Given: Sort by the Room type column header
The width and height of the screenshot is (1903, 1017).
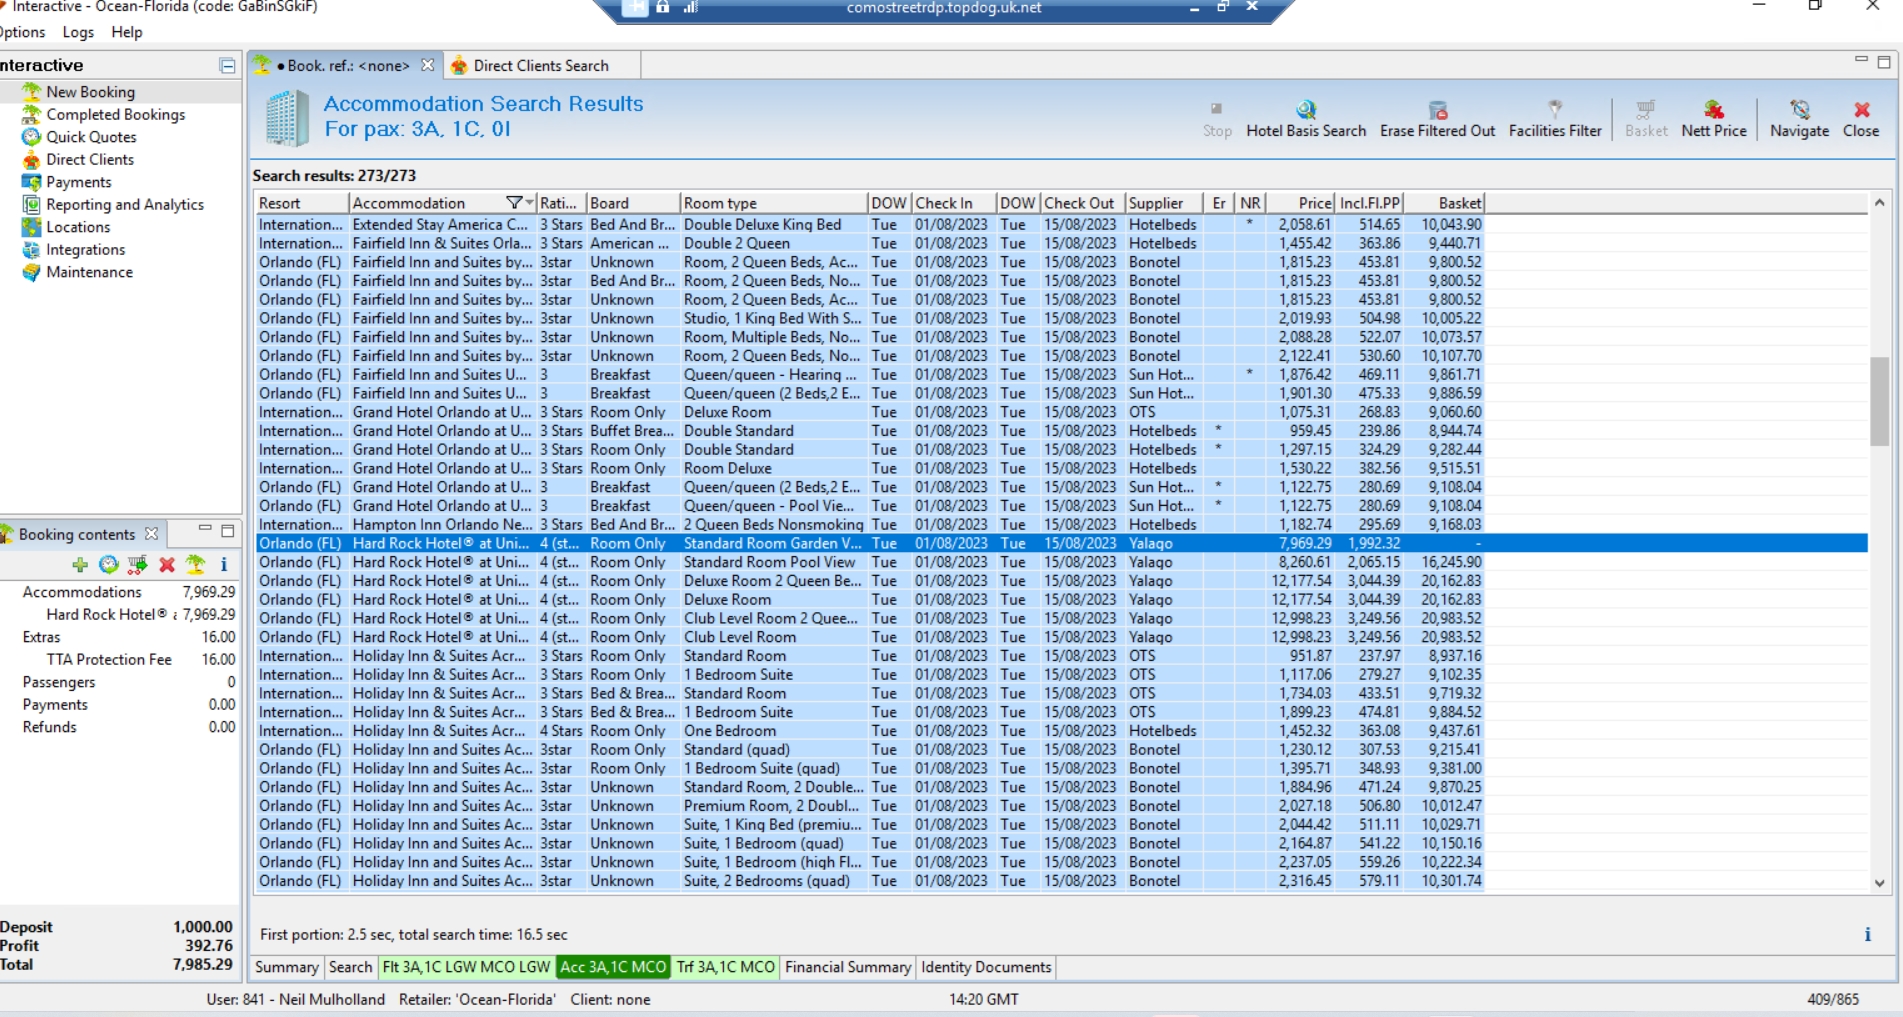Looking at the screenshot, I should pyautogui.click(x=773, y=203).
